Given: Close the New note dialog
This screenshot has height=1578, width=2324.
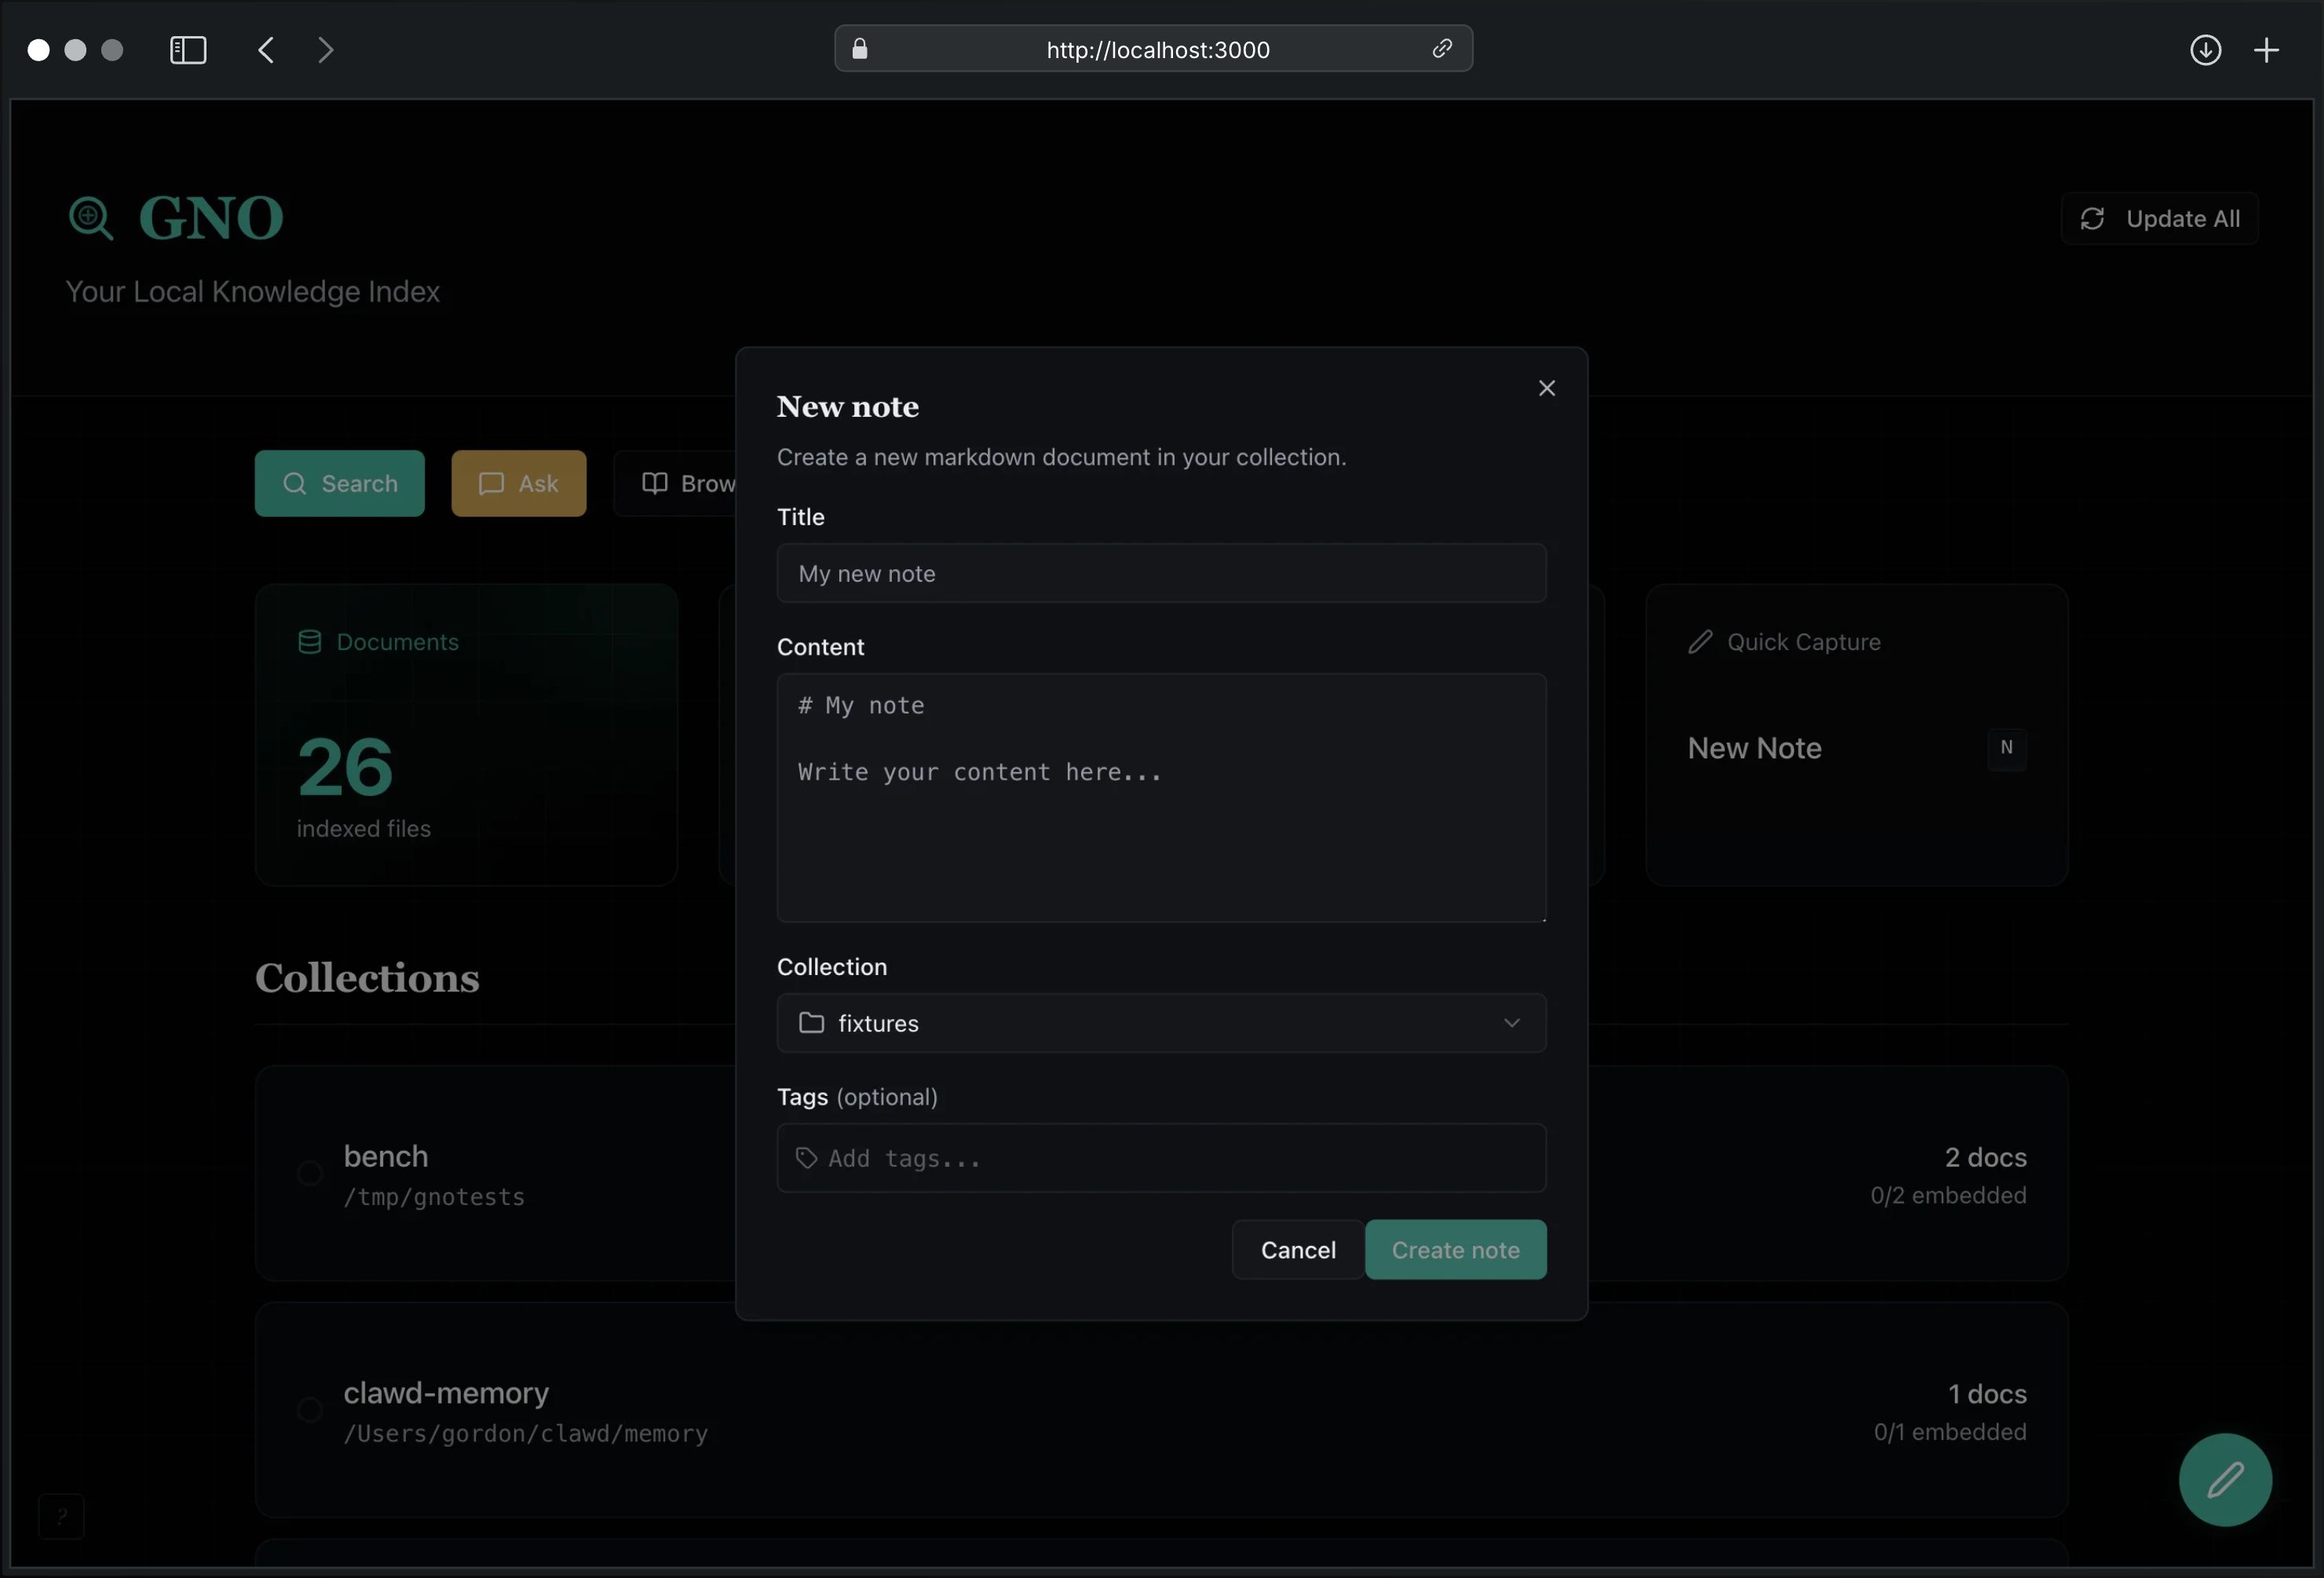Looking at the screenshot, I should click(1547, 388).
